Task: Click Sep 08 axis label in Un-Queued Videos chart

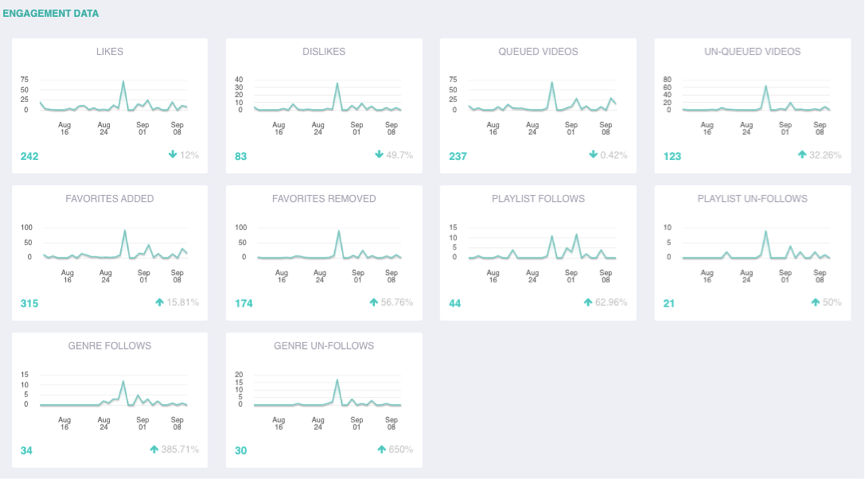Action: coord(820,129)
